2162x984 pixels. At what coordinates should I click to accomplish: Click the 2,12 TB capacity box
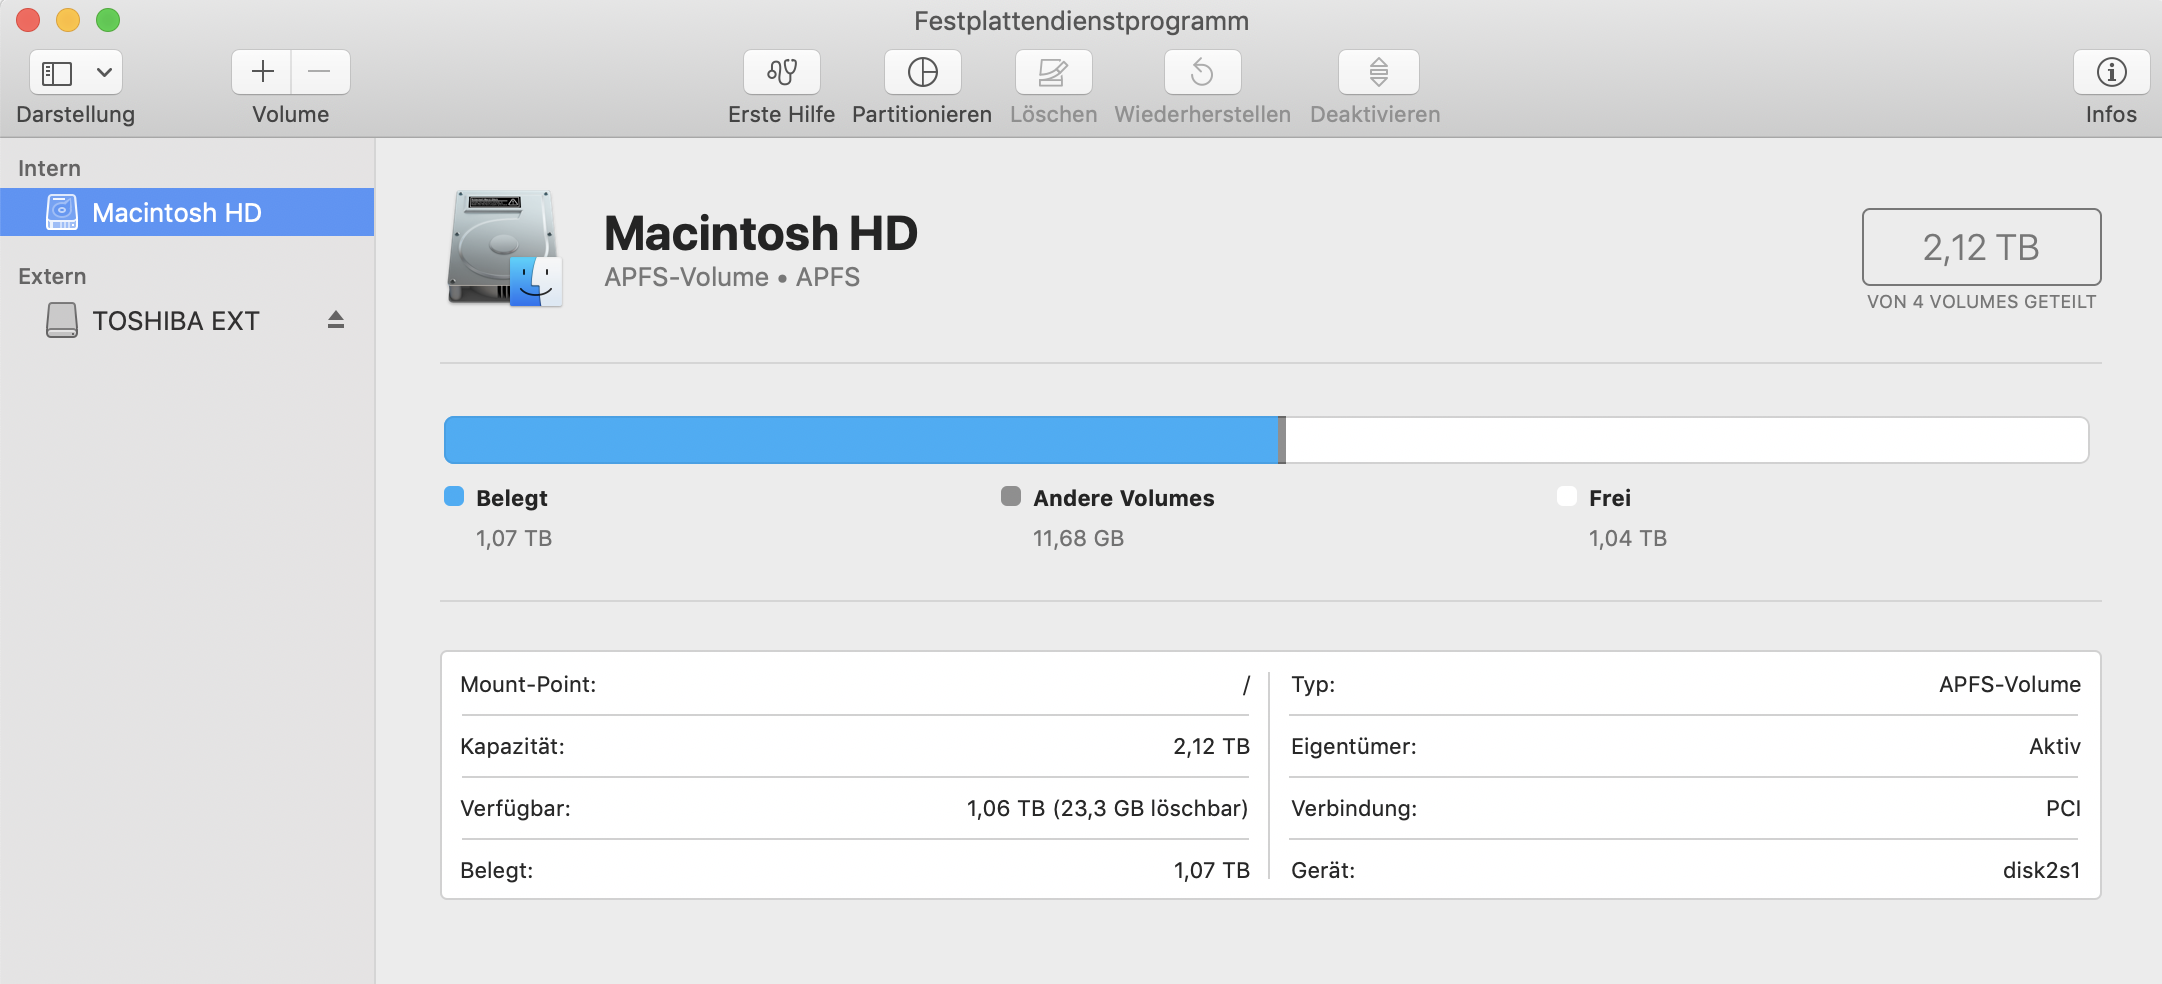[x=1981, y=247]
